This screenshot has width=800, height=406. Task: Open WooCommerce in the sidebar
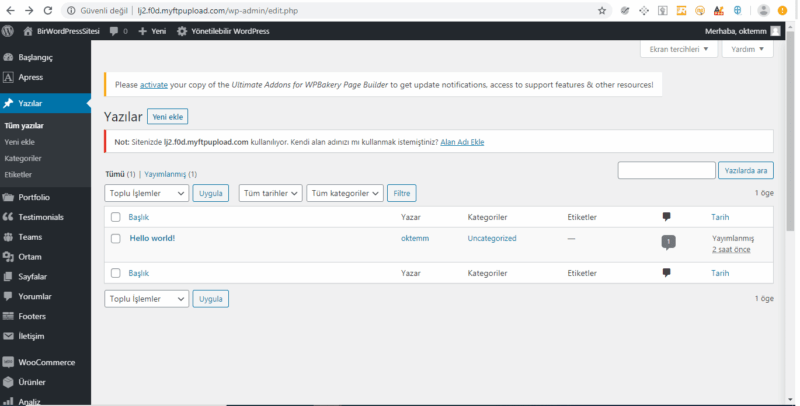pos(45,362)
